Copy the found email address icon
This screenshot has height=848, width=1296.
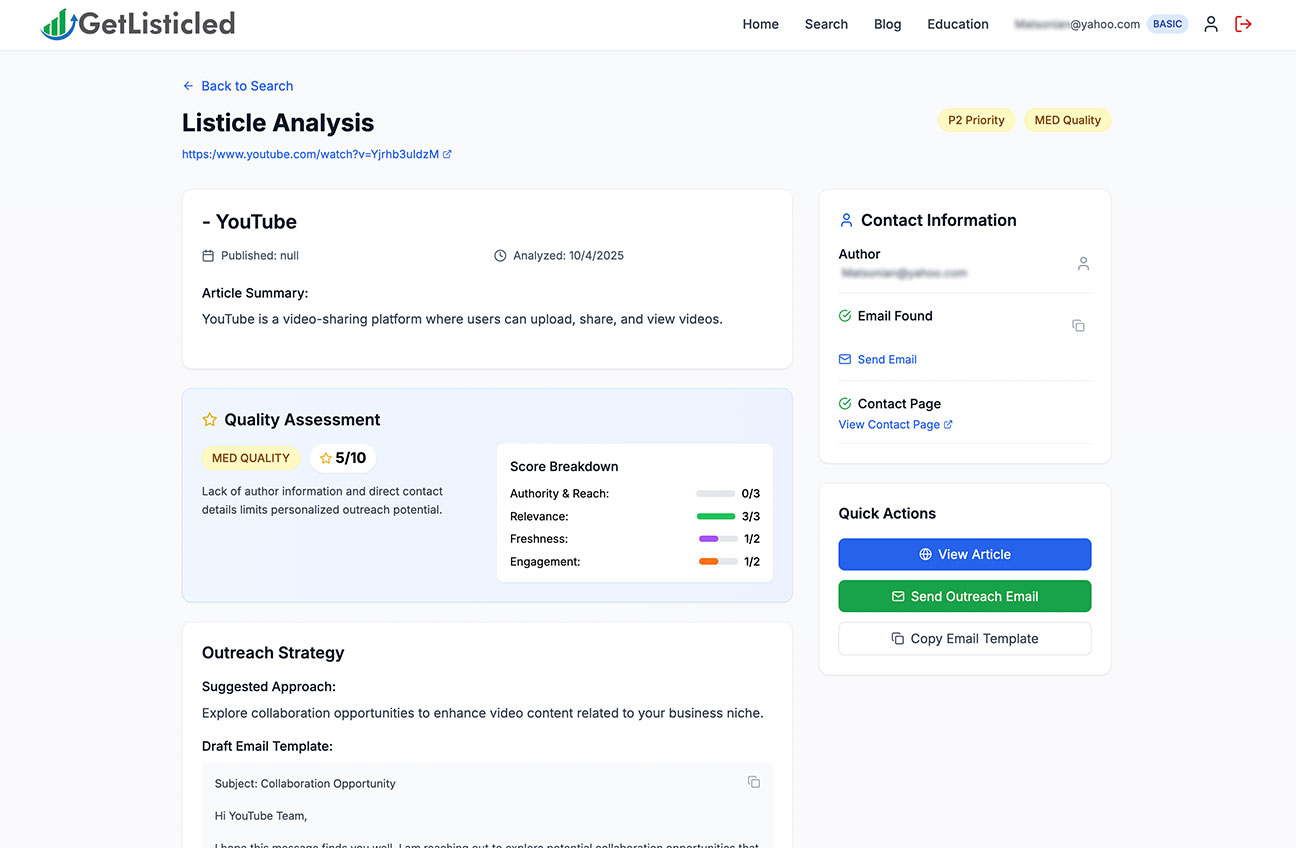1078,326
